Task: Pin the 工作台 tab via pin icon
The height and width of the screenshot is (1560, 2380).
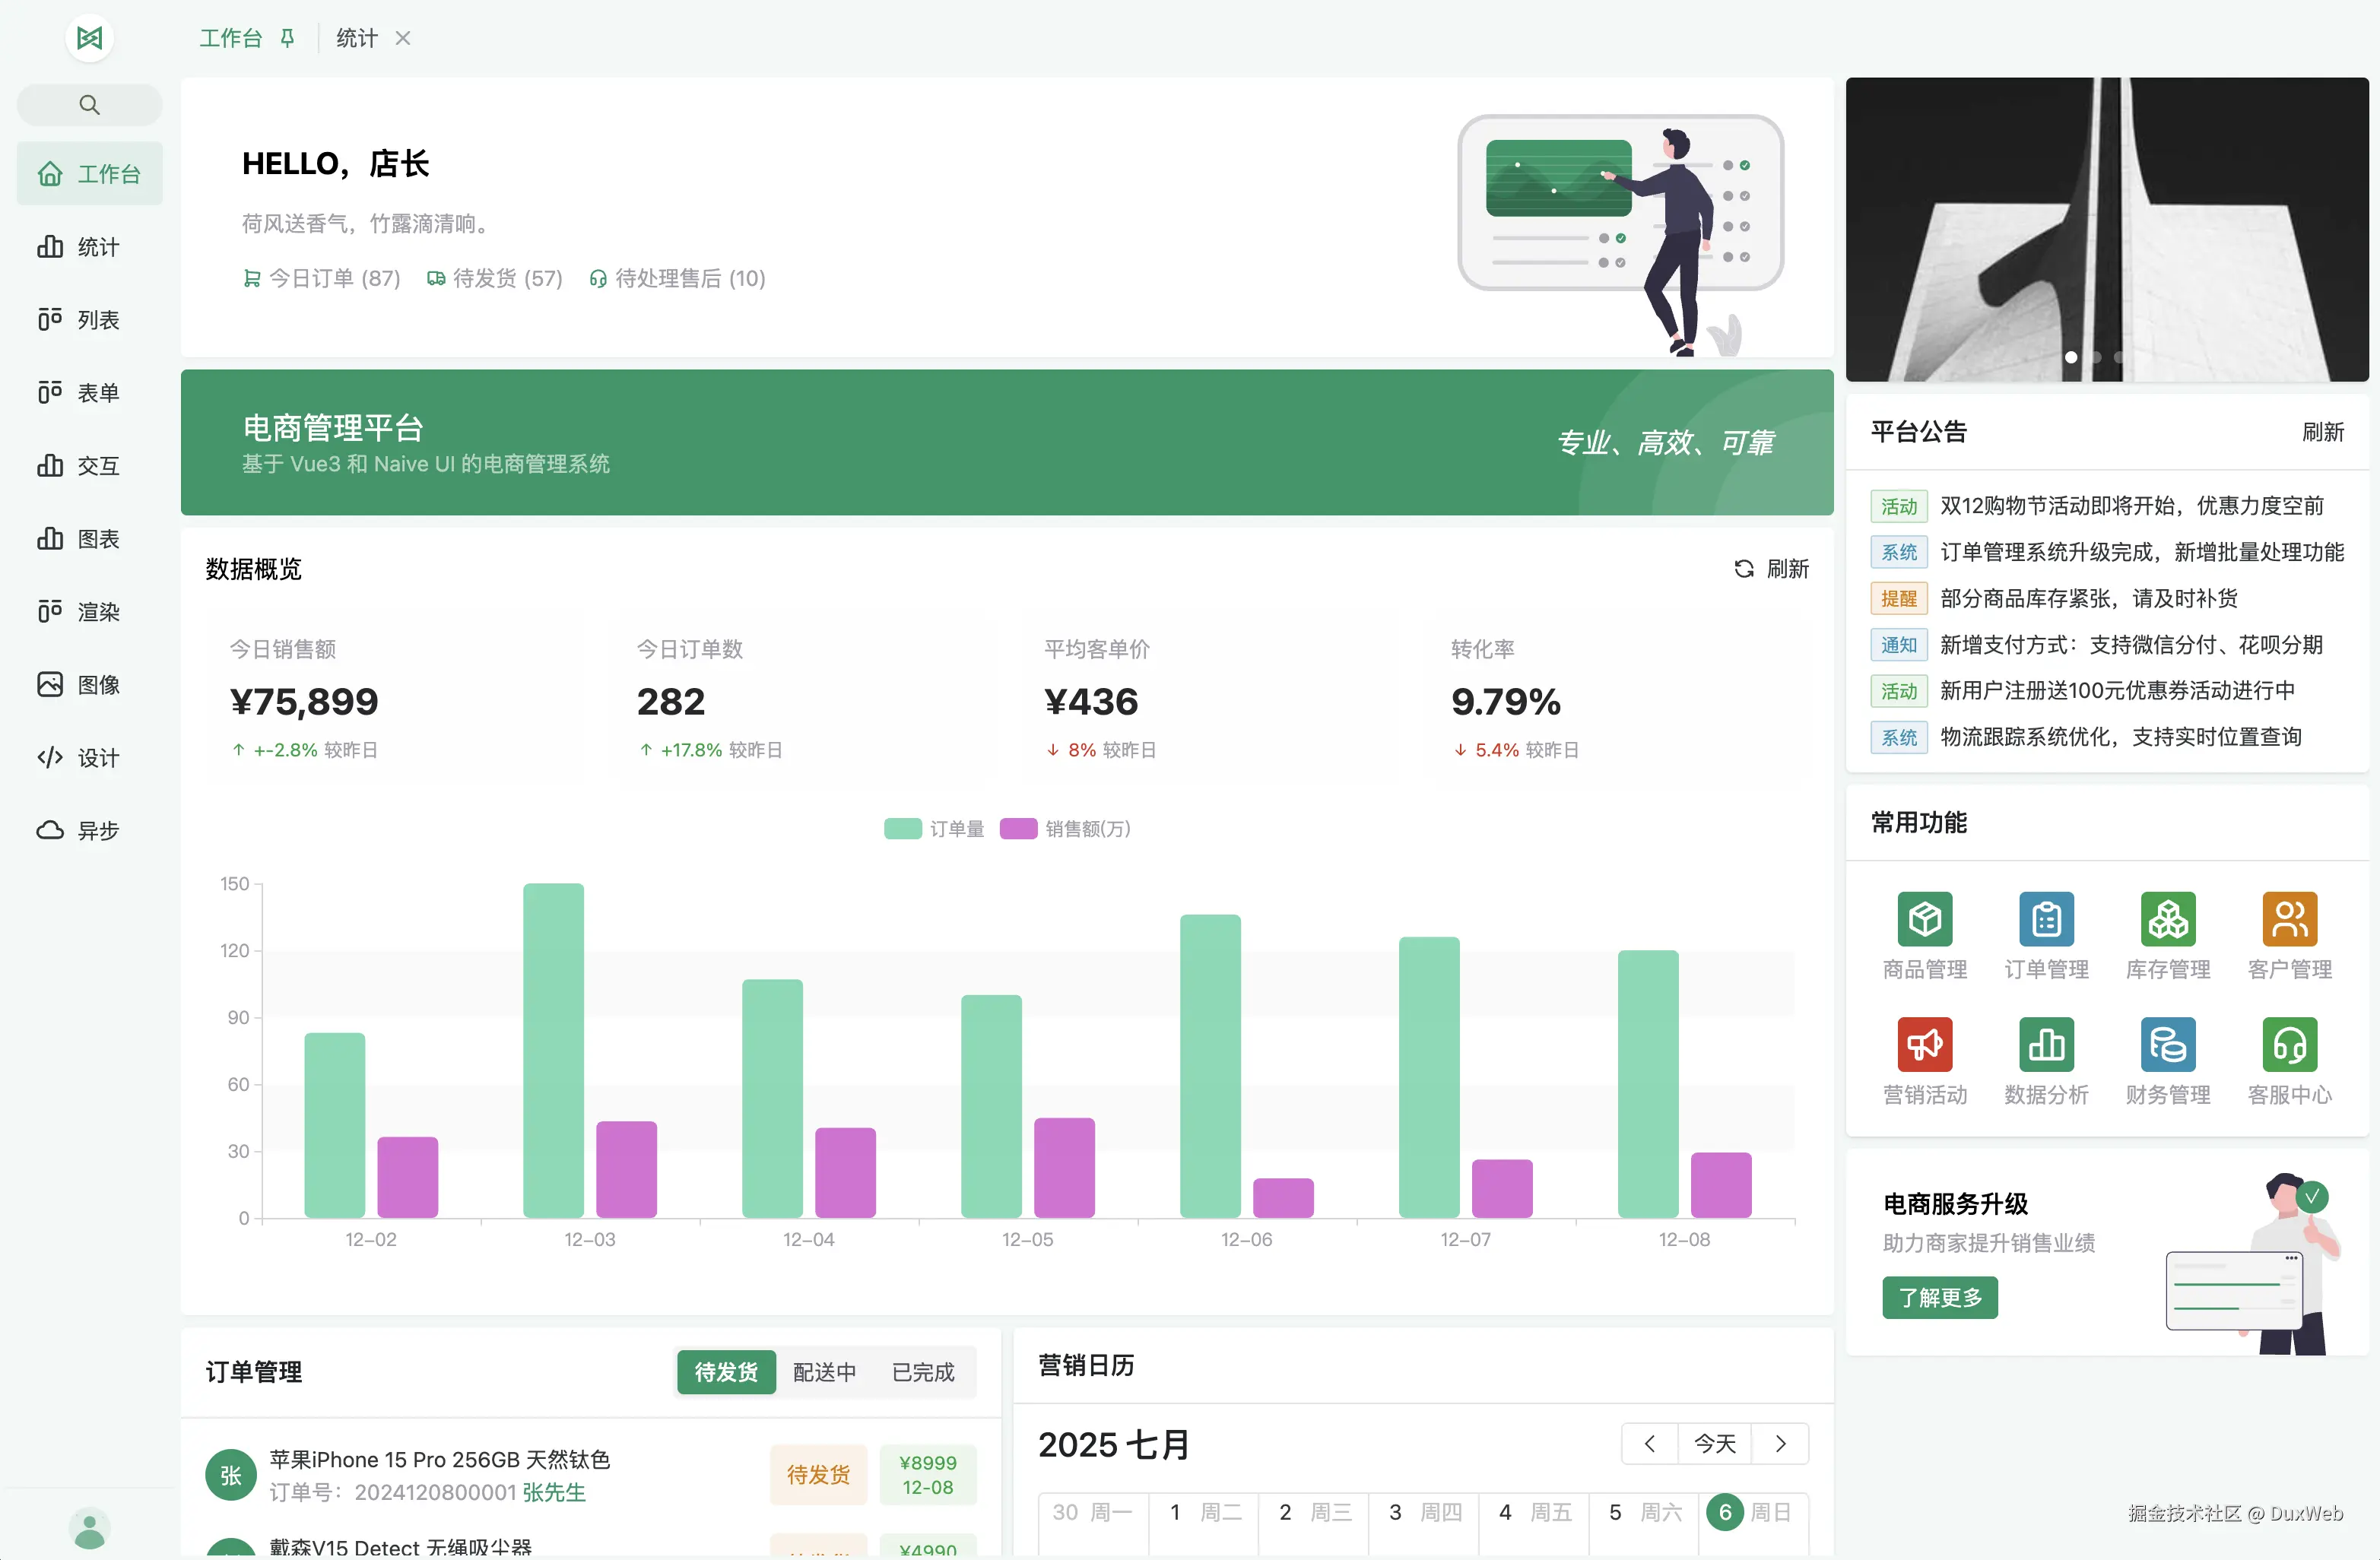Action: point(287,38)
